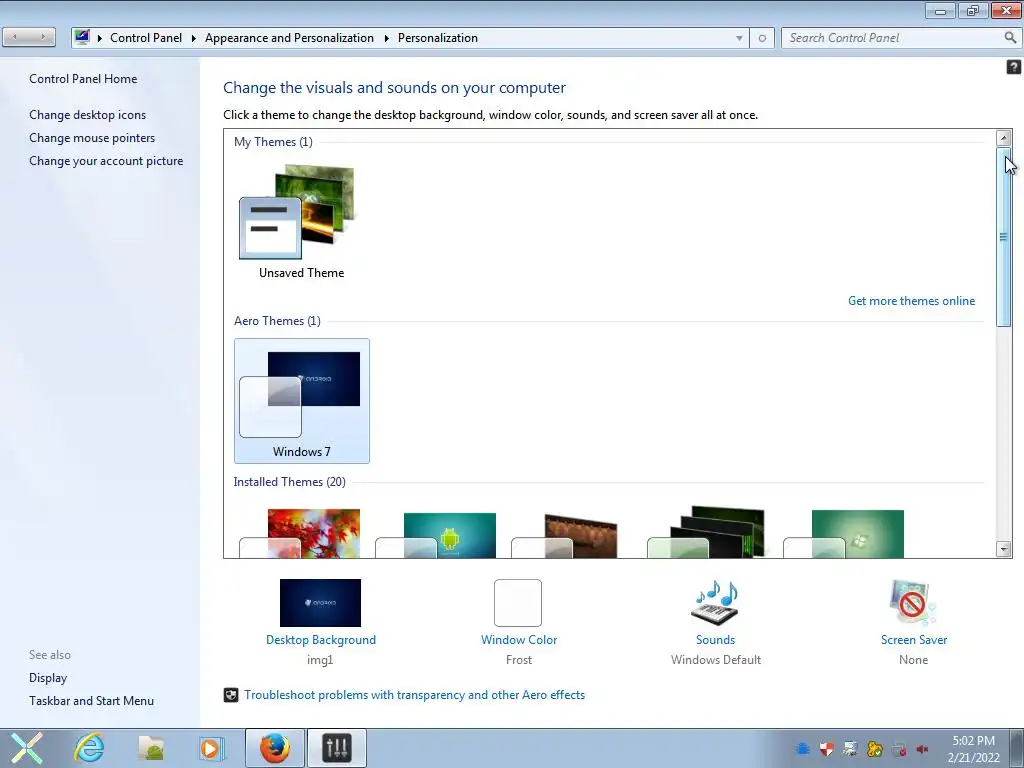Click the muted volume tray icon
This screenshot has width=1024, height=768.
923,749
